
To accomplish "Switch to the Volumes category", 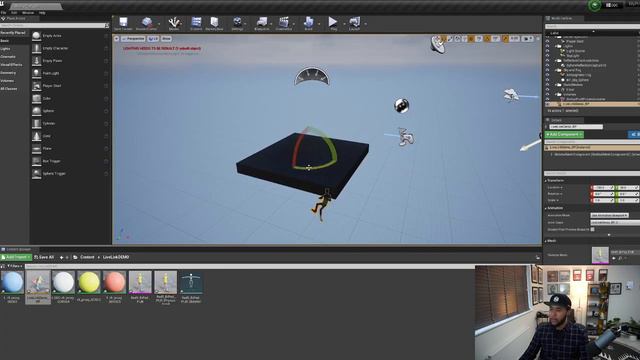I will click(x=14, y=81).
